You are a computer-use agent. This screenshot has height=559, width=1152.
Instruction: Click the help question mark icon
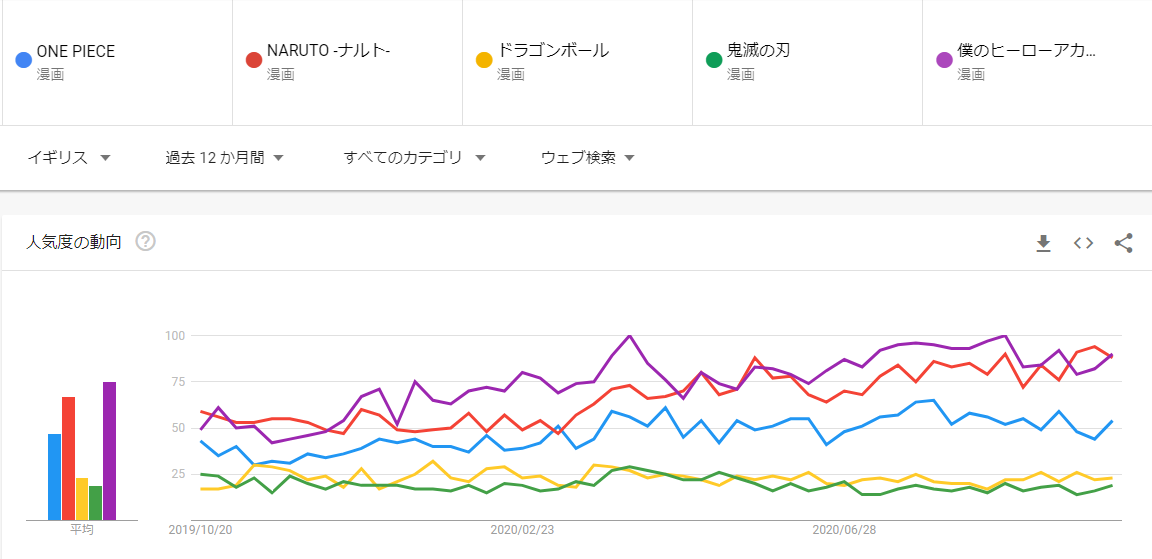point(145,241)
